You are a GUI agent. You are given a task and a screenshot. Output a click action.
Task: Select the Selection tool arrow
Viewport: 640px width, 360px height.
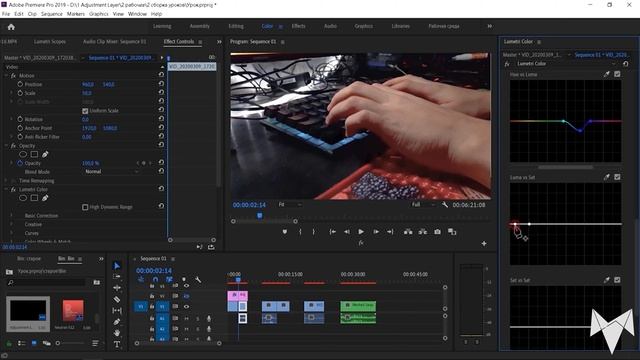click(x=117, y=266)
